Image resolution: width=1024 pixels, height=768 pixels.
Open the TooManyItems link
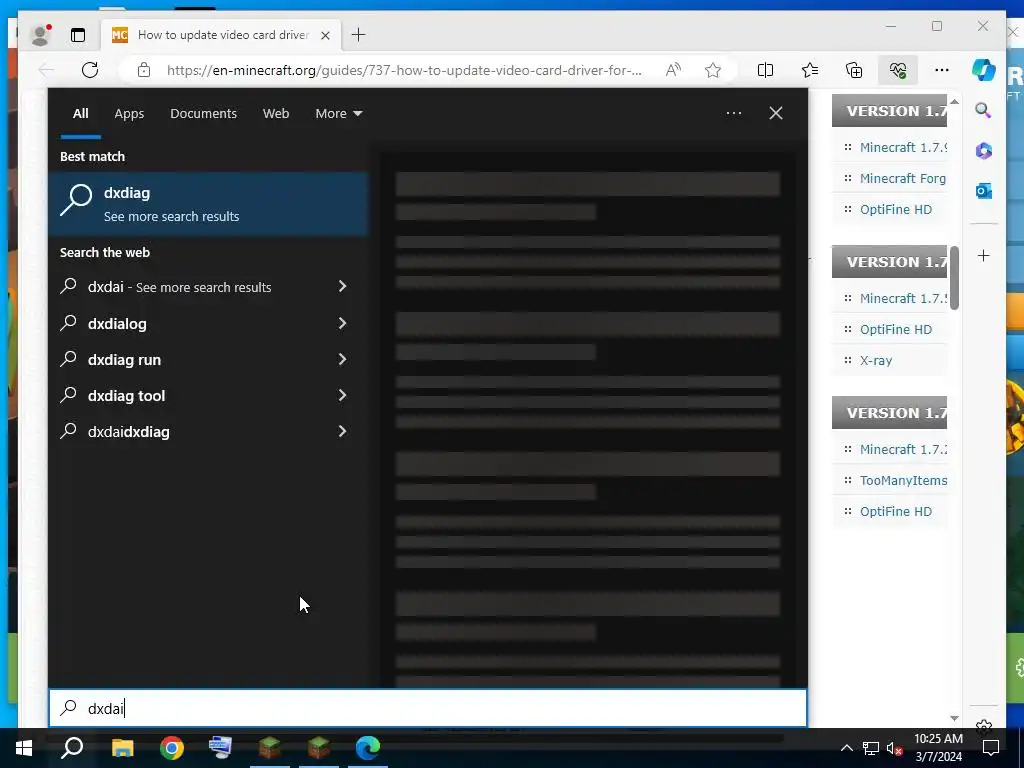click(x=903, y=481)
